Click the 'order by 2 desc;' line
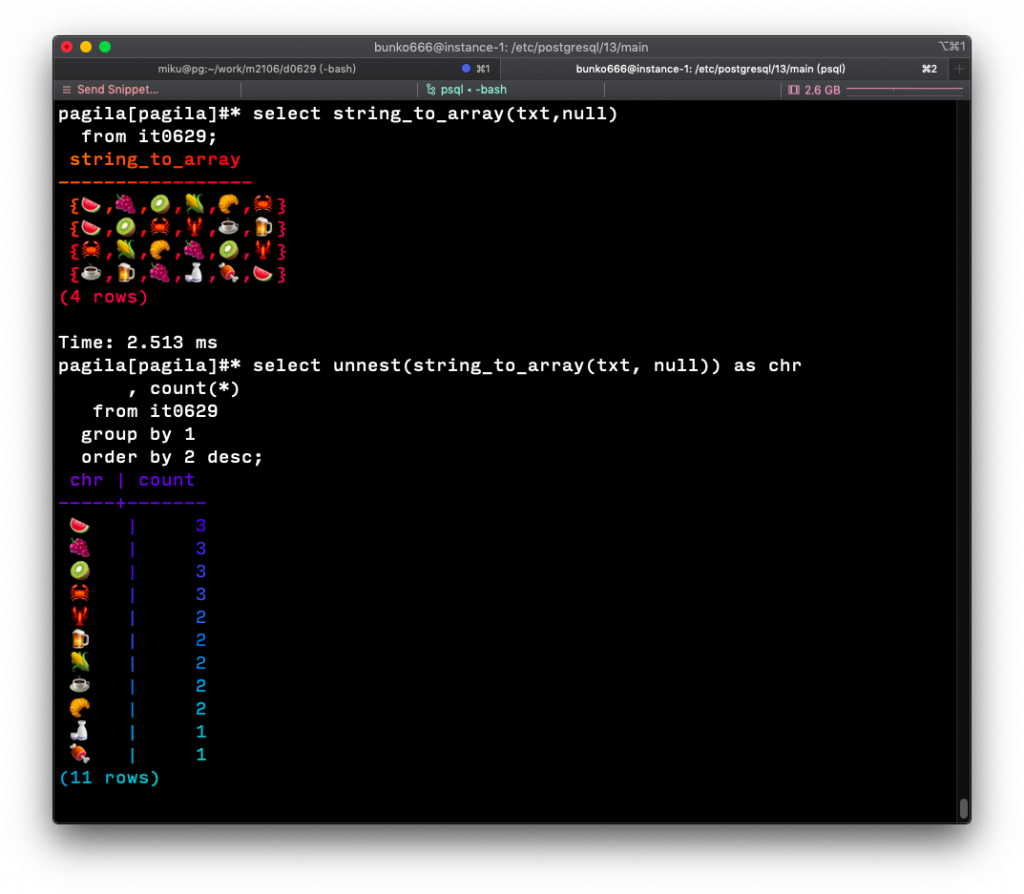The image size is (1024, 894). click(x=172, y=457)
